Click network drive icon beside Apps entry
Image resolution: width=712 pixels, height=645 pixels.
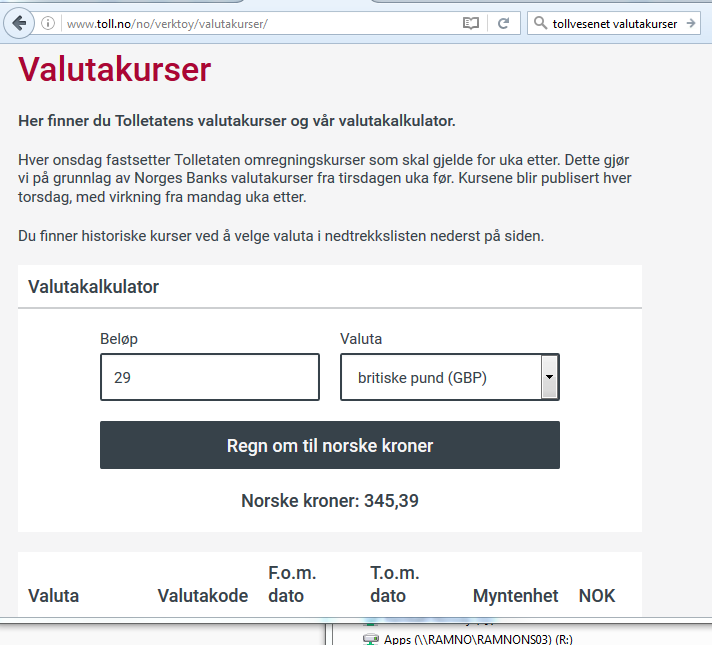[371, 639]
